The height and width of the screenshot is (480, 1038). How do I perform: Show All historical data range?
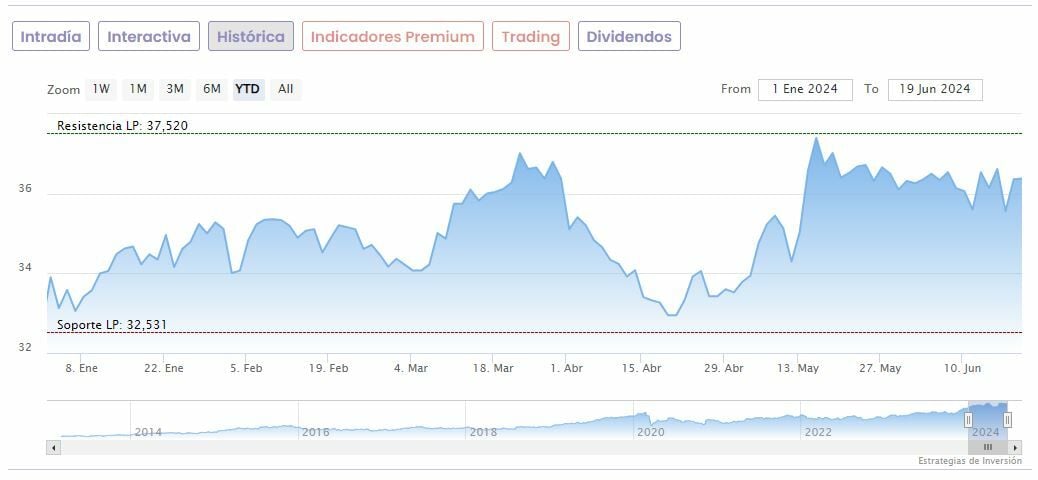[286, 89]
